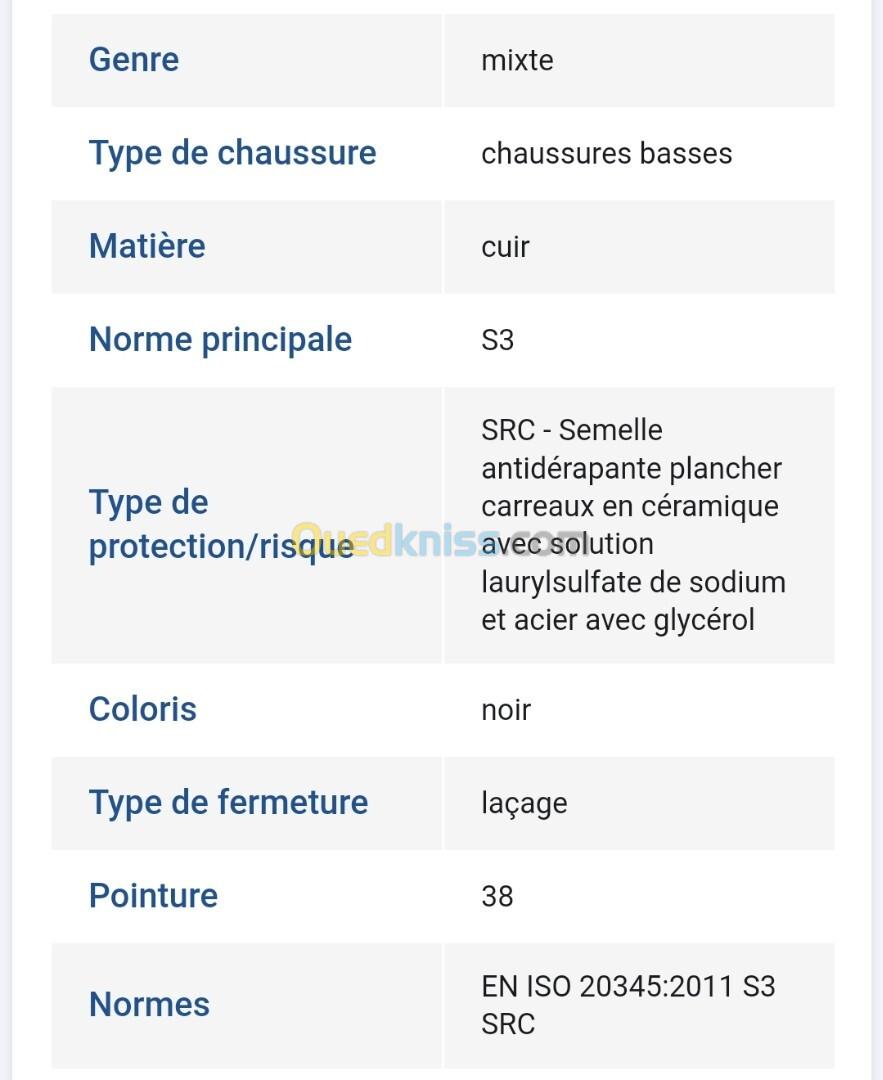883x1080 pixels.
Task: Click the 'SRC - Semelle' description text
Action: [x=572, y=430]
